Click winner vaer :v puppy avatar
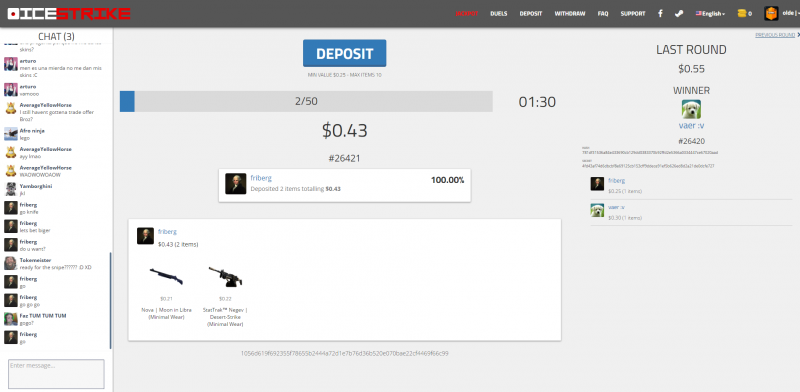The height and width of the screenshot is (392, 800). [x=691, y=109]
